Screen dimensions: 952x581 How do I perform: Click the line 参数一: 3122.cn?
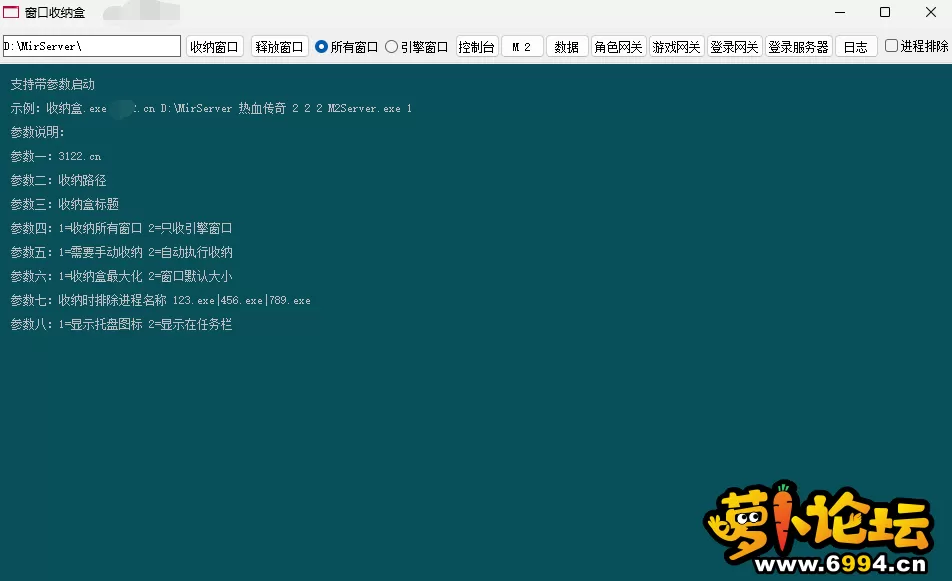[56, 156]
